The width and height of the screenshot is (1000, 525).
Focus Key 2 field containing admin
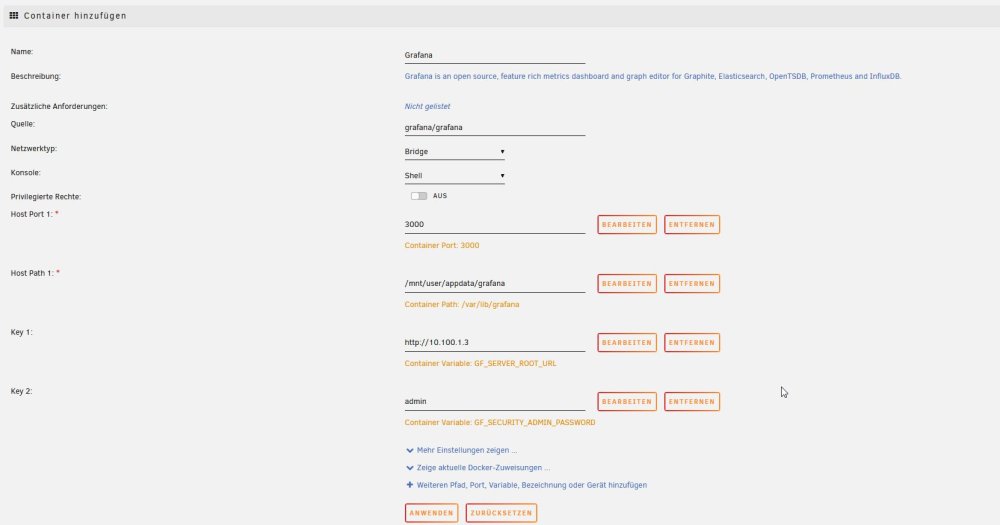(494, 401)
